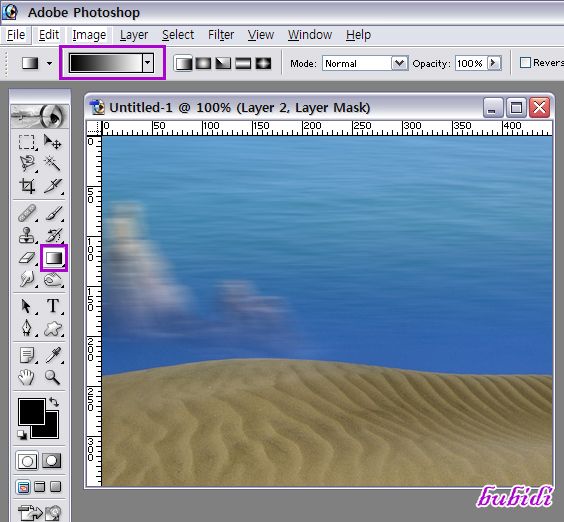Click the background color swatch
The width and height of the screenshot is (564, 522).
click(x=51, y=431)
